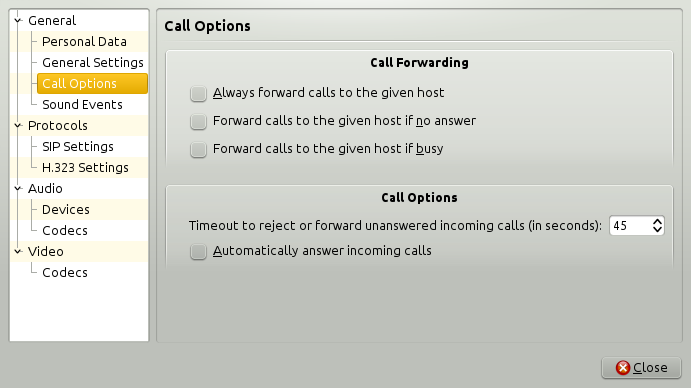Open Codecs under Video
The width and height of the screenshot is (691, 388).
click(65, 272)
